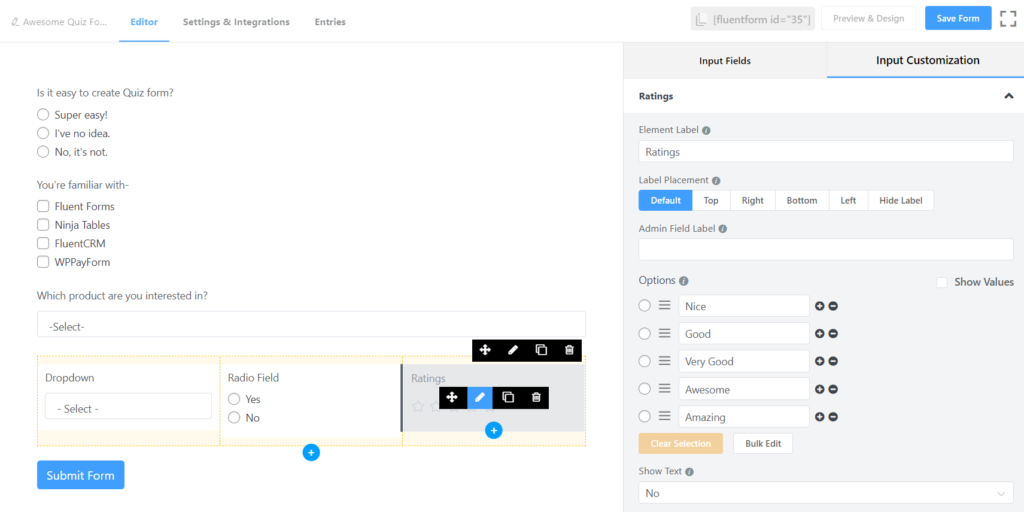
Task: Click the fluentform id="35" shortcode text
Action: [762, 20]
